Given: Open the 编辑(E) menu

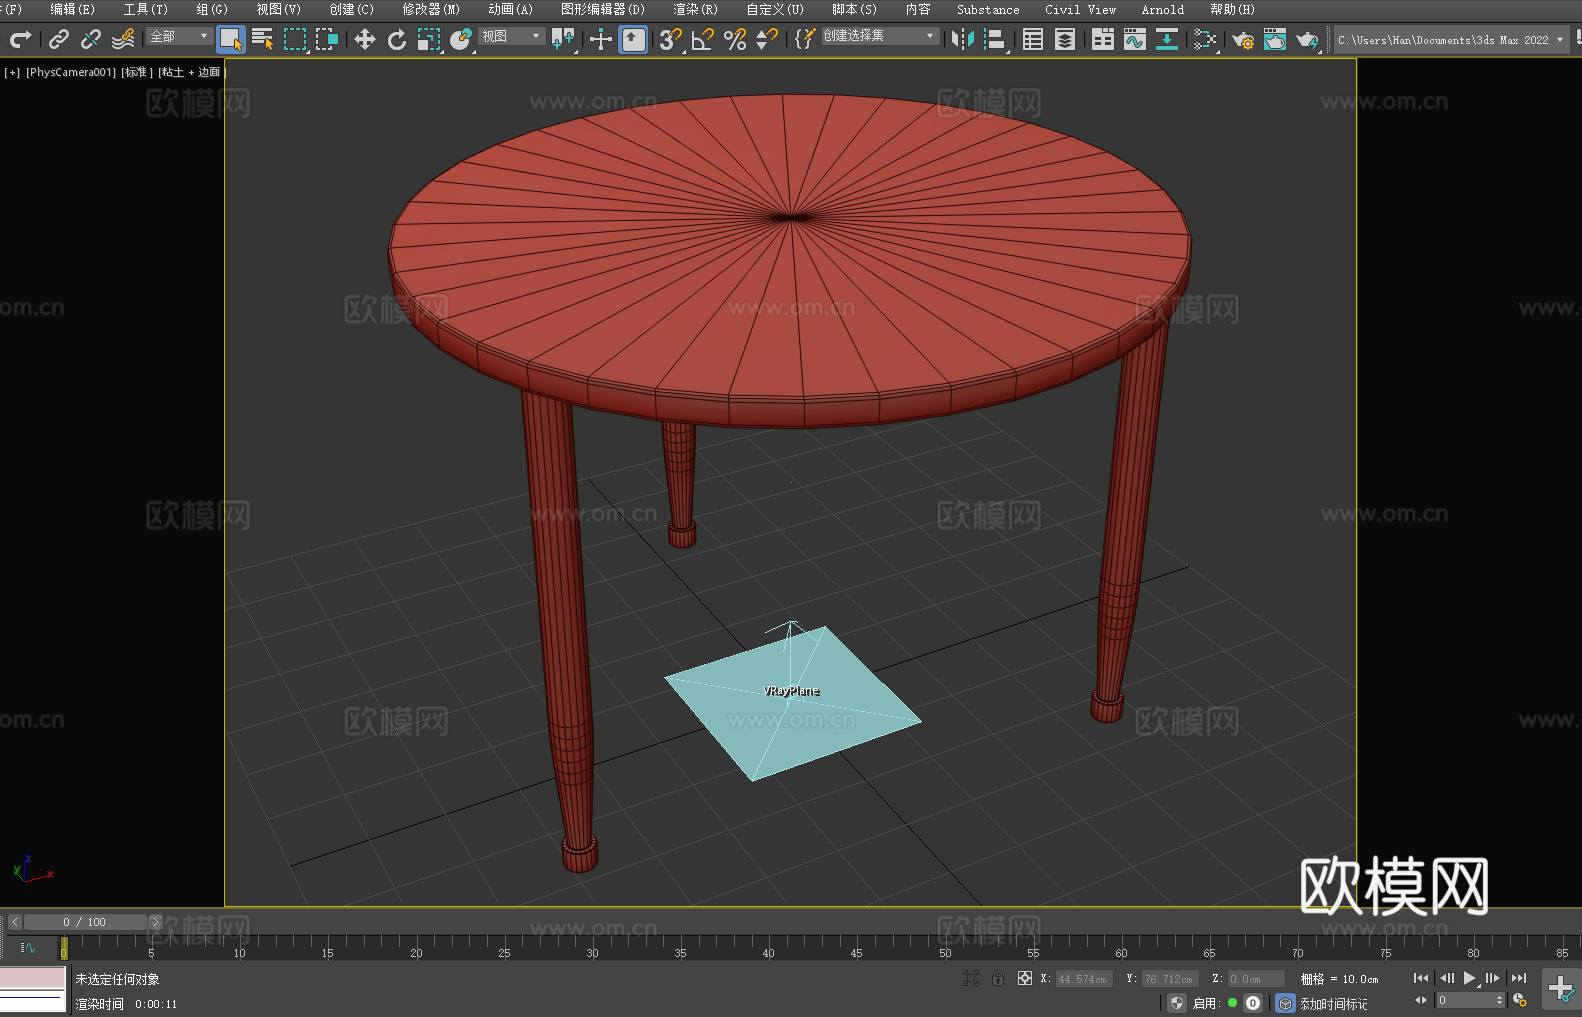Looking at the screenshot, I should click(72, 9).
